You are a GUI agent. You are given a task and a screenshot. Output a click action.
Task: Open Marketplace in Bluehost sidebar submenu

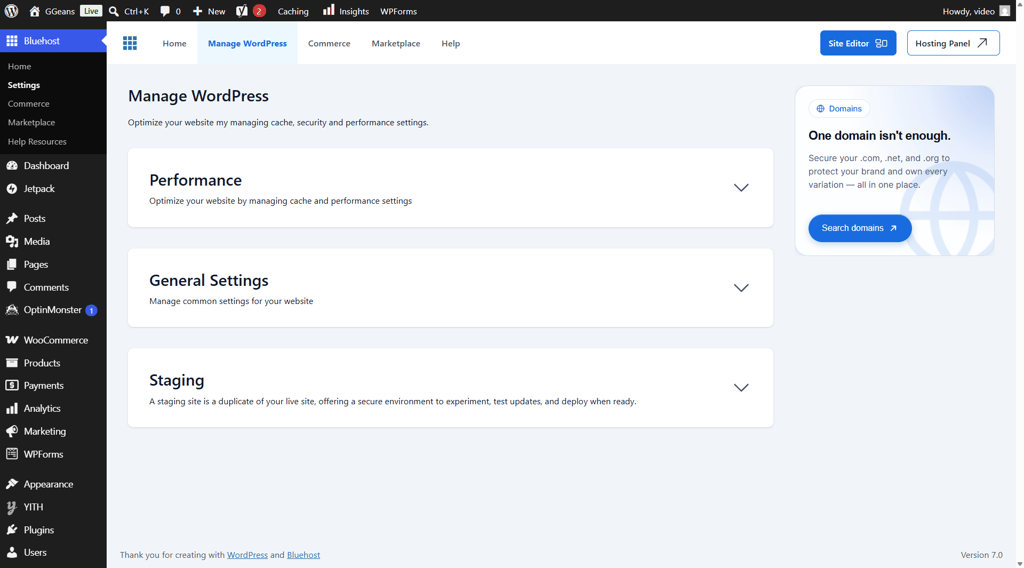(31, 123)
